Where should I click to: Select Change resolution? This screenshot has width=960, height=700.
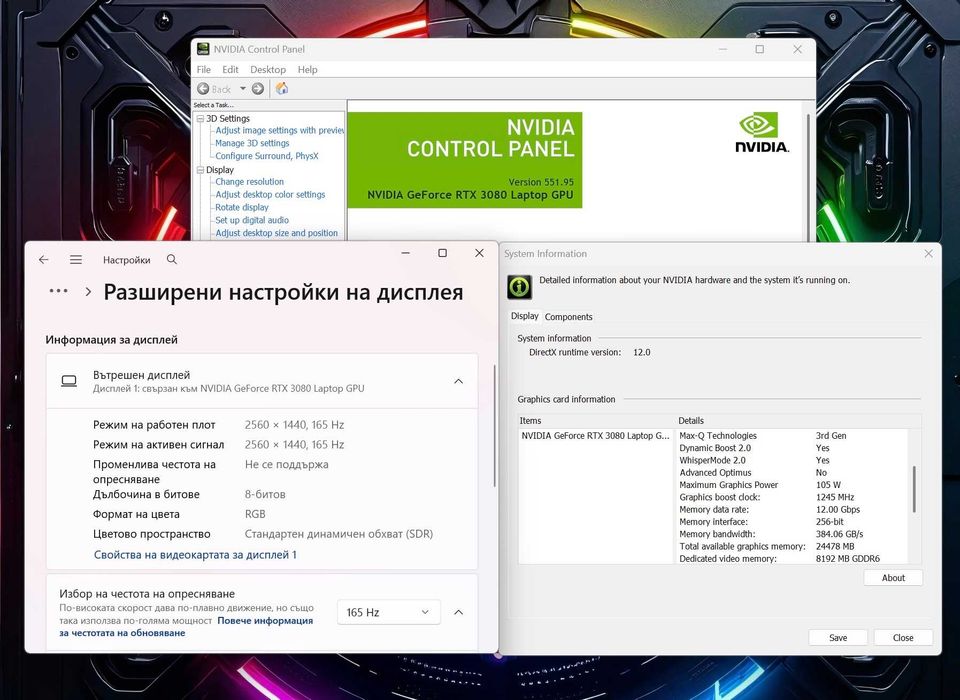(x=250, y=182)
